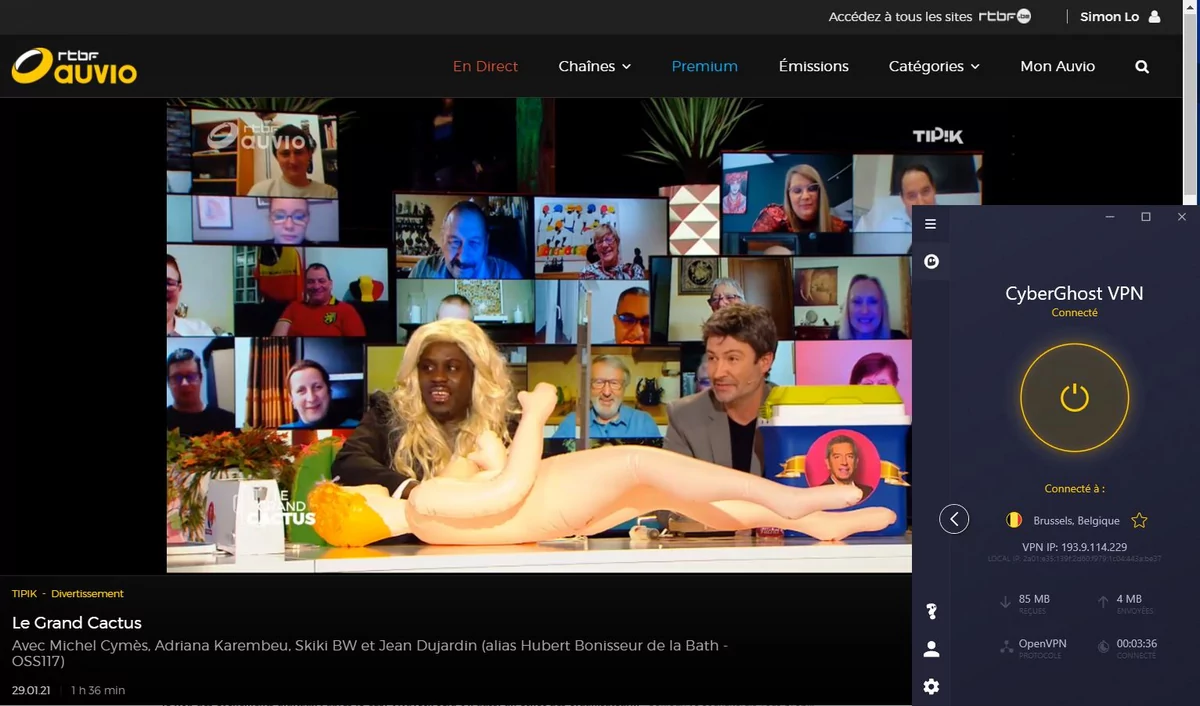Open CyberGhost account person icon
Screen dimensions: 1200x706
coord(931,649)
